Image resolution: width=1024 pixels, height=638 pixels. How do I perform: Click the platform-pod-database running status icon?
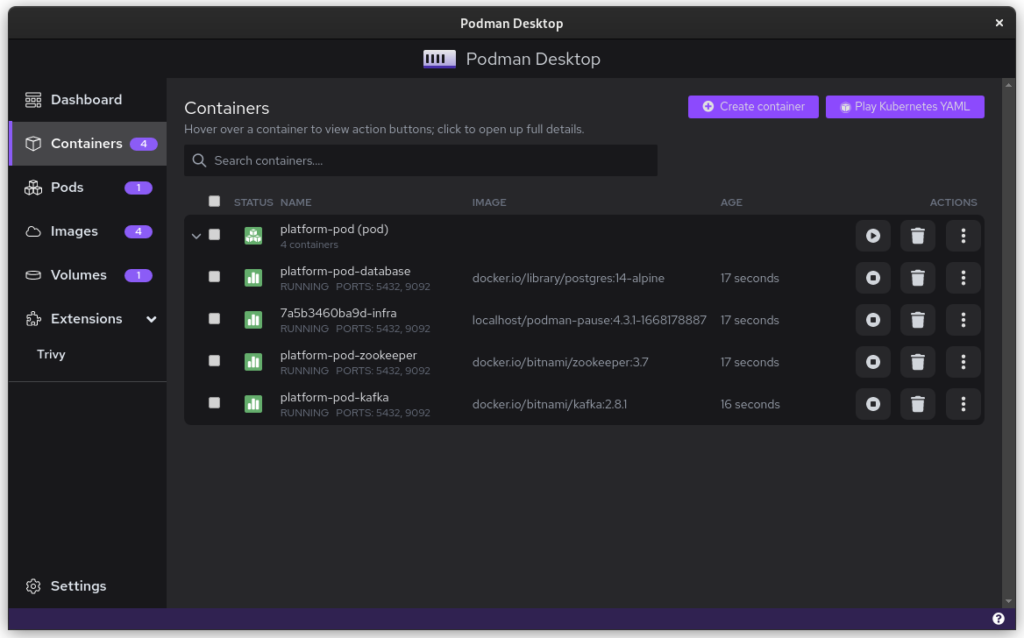253,278
